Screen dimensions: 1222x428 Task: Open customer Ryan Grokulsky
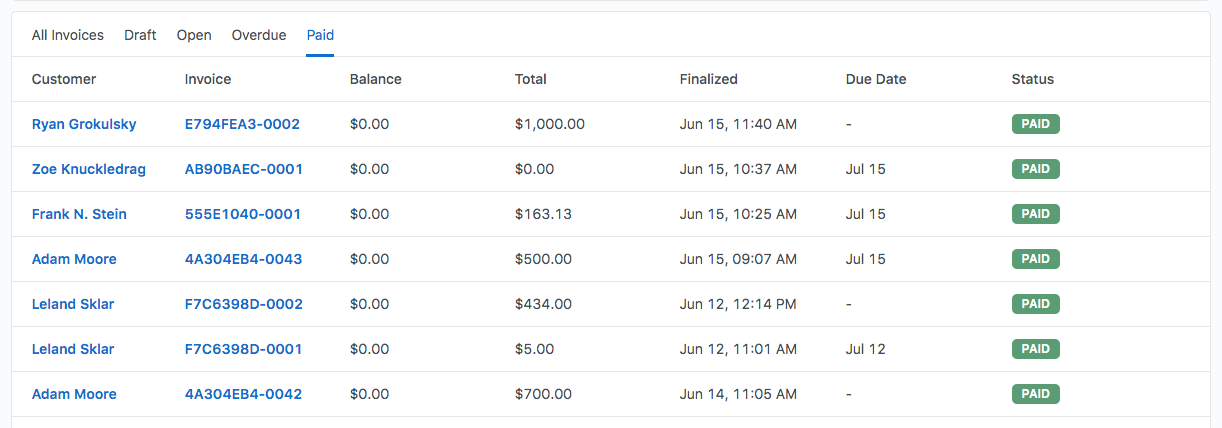84,124
